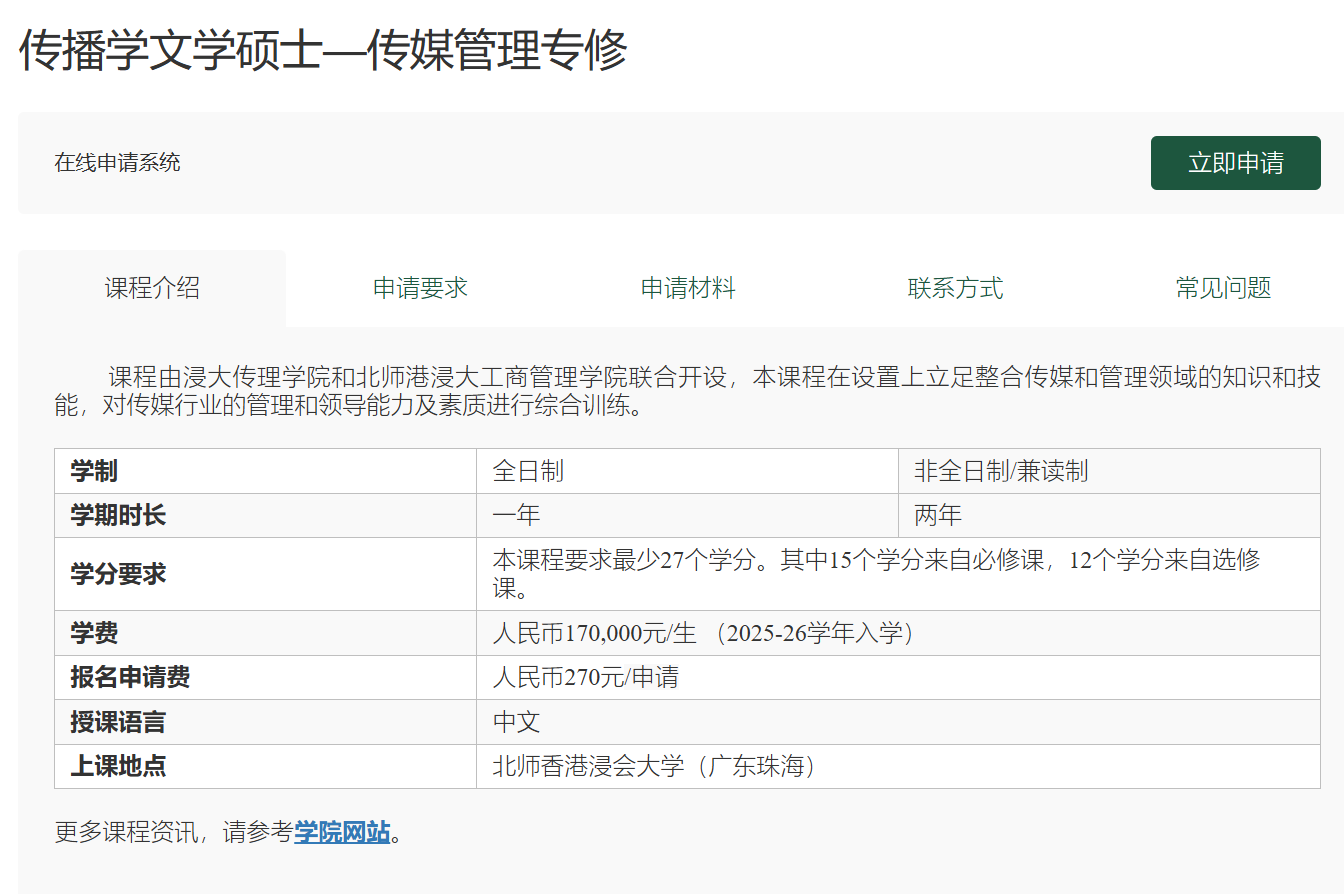
Task: Click the 两年 duration cell
Action: coord(1110,515)
